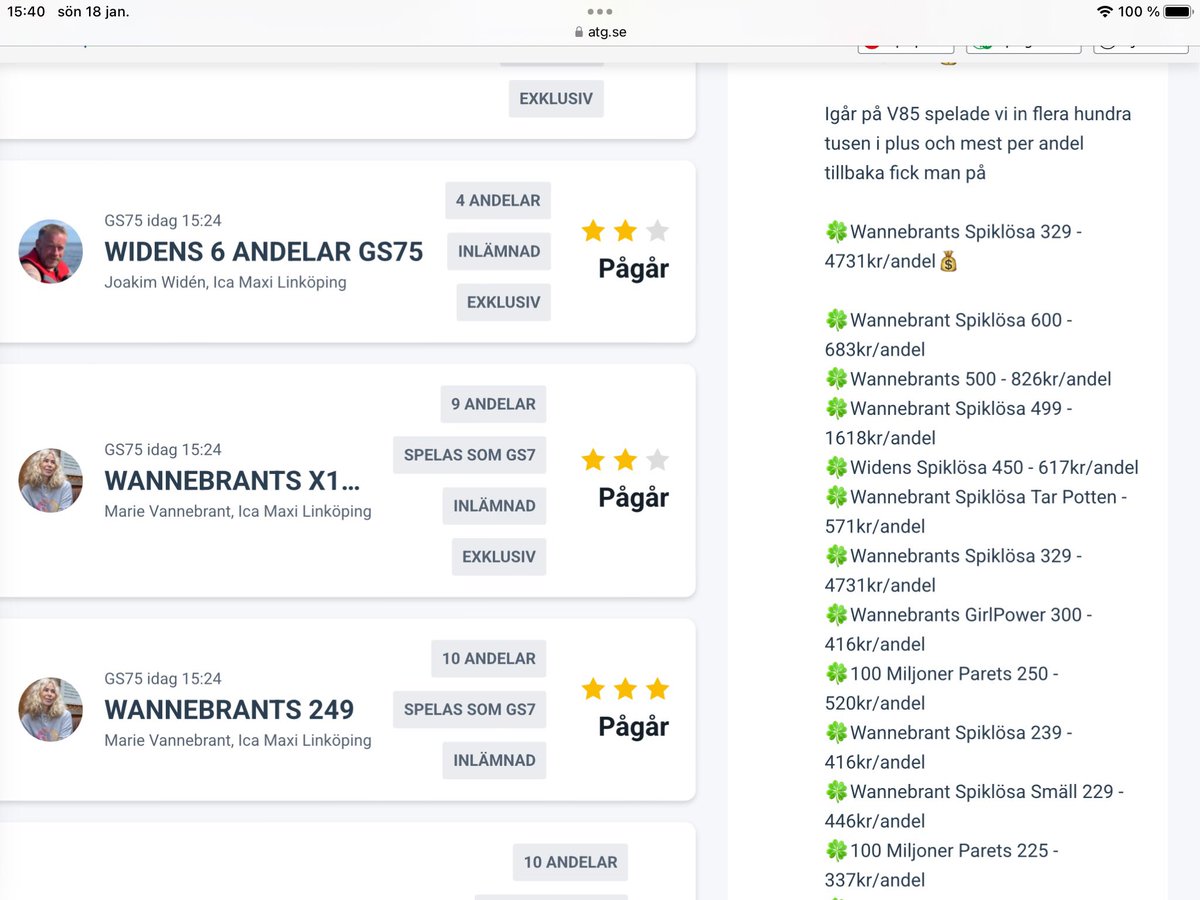Click Pågår status on Widens card
Image resolution: width=1200 pixels, height=900 pixels.
point(633,269)
